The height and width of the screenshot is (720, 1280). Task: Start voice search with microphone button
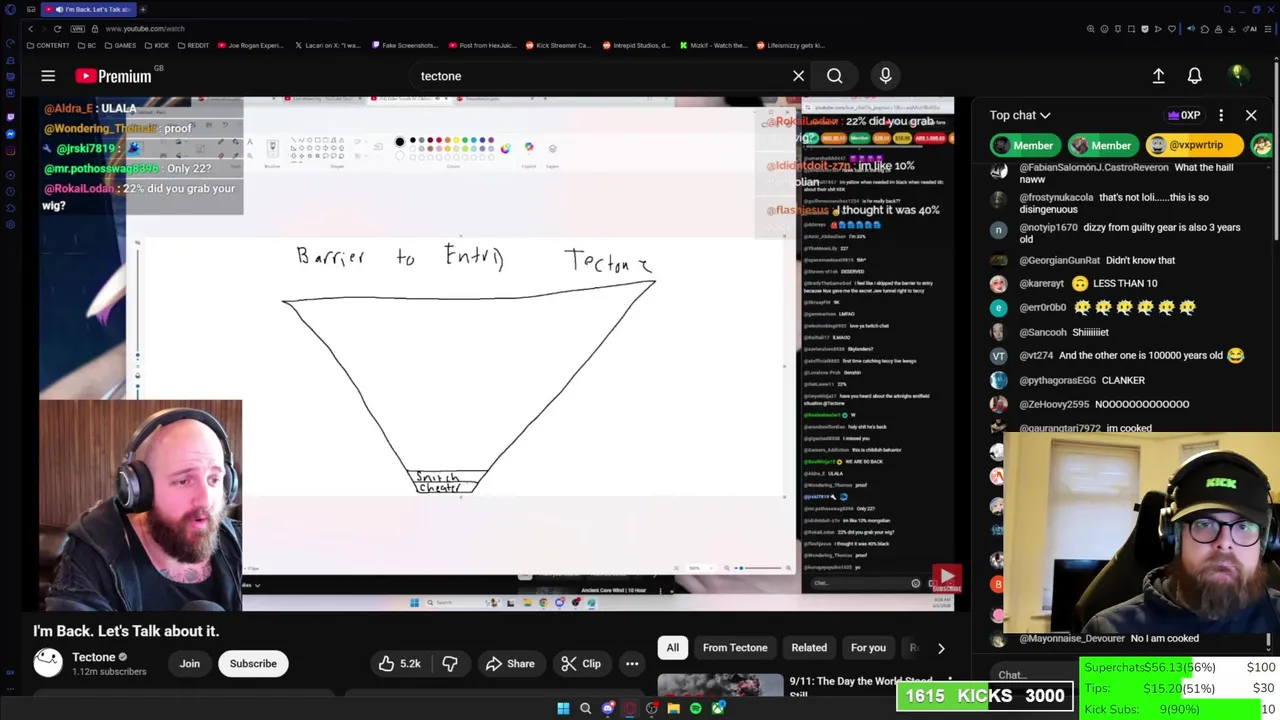(885, 76)
